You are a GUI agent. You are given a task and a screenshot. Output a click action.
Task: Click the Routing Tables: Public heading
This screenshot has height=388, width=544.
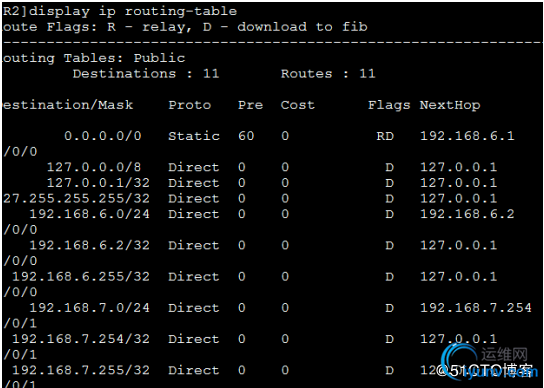click(x=94, y=58)
